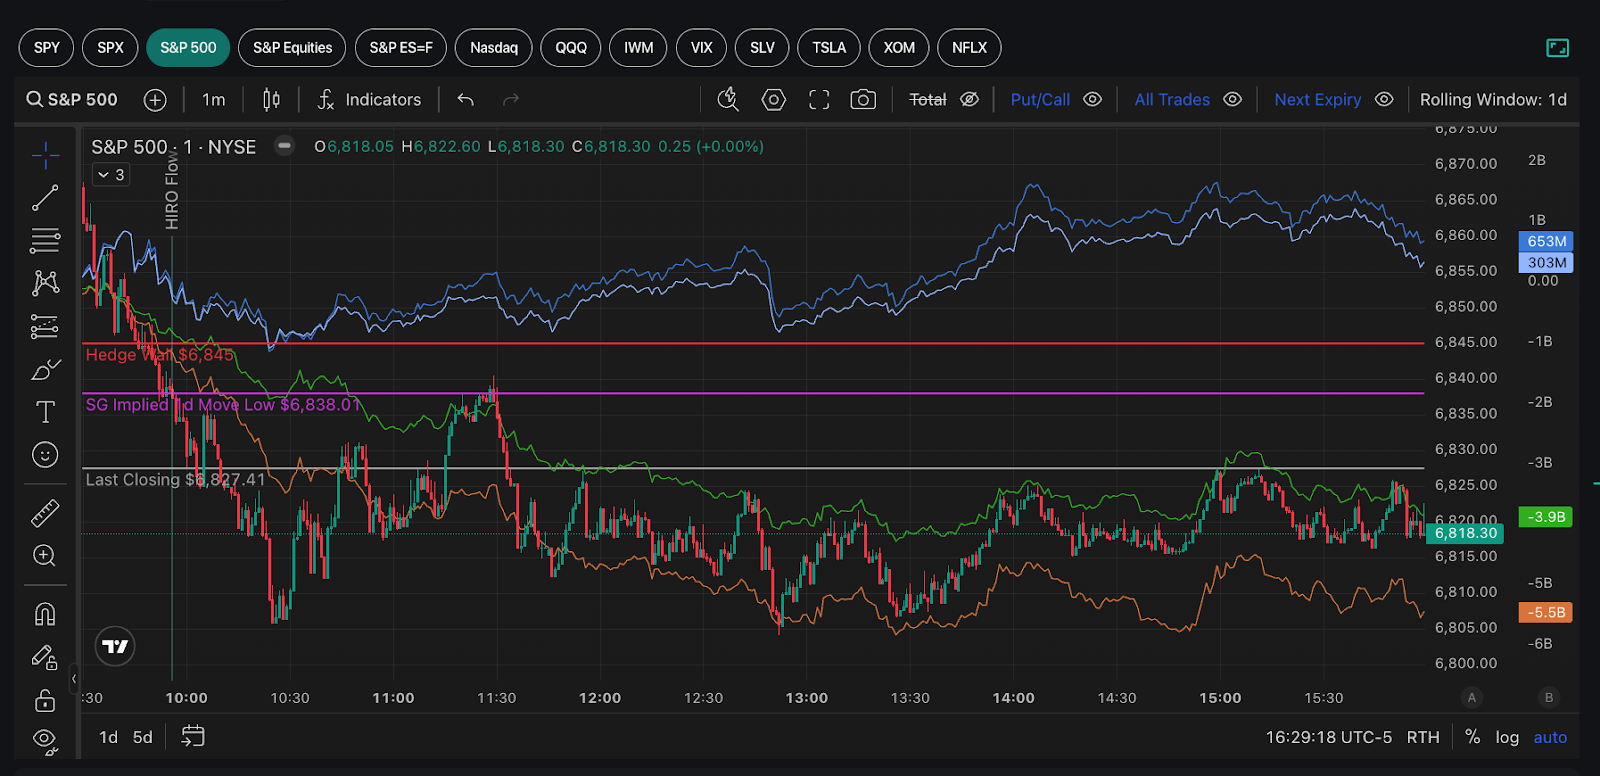Toggle Put/Call visibility eye
The width and height of the screenshot is (1600, 776).
1093,100
